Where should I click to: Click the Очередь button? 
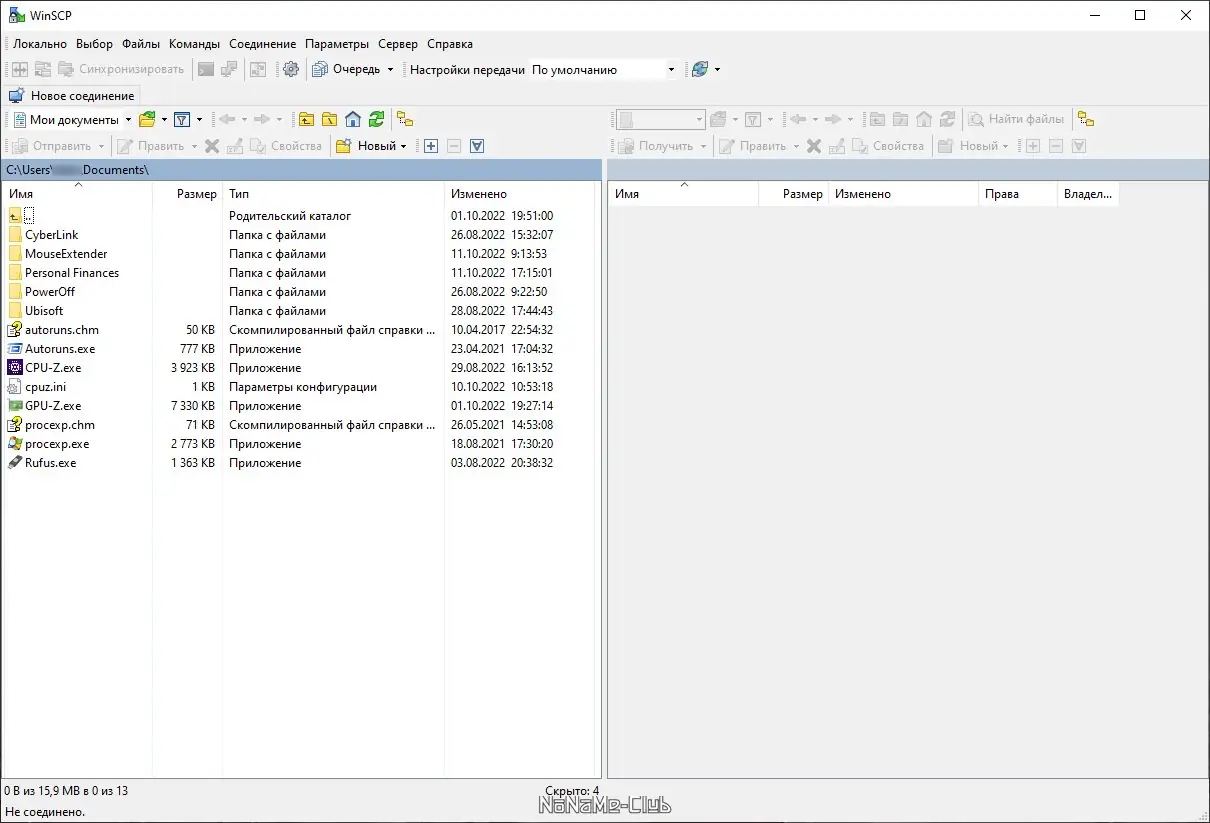tap(346, 70)
